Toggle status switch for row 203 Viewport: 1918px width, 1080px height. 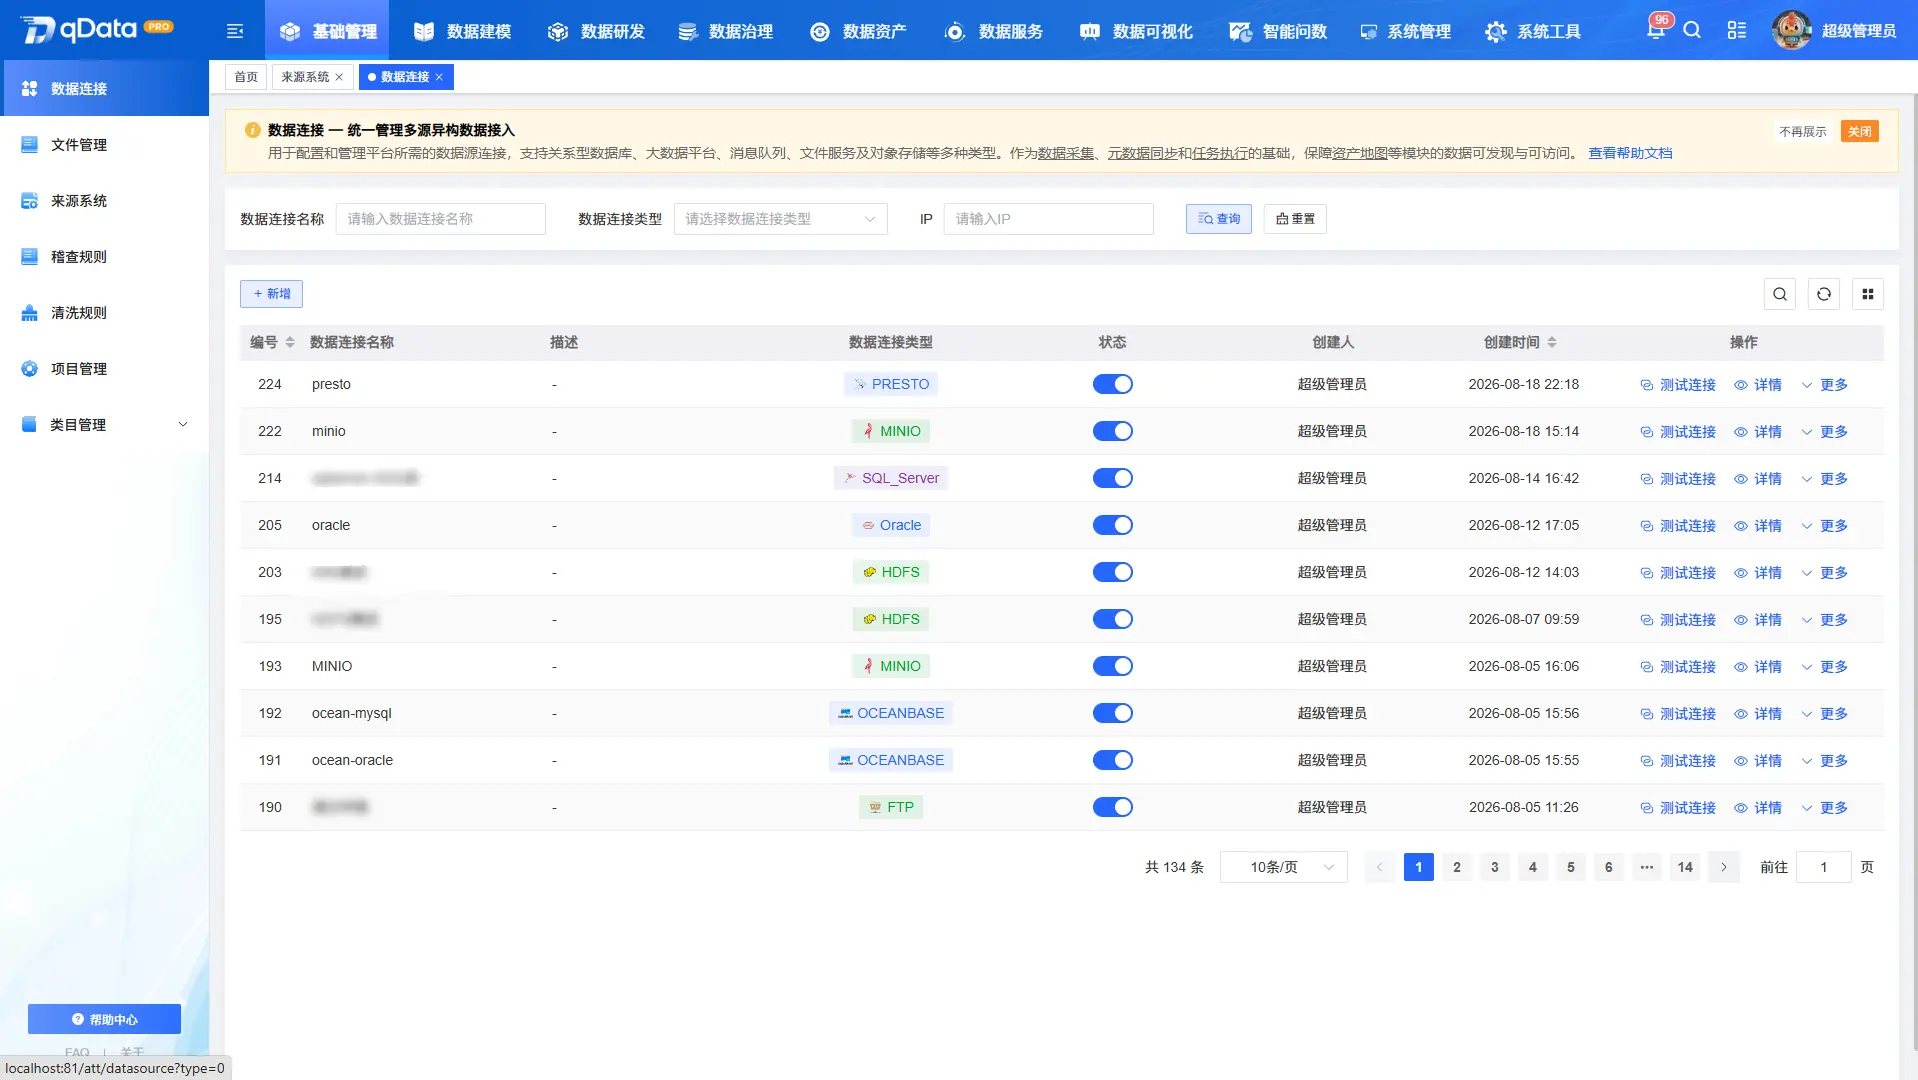pos(1113,572)
